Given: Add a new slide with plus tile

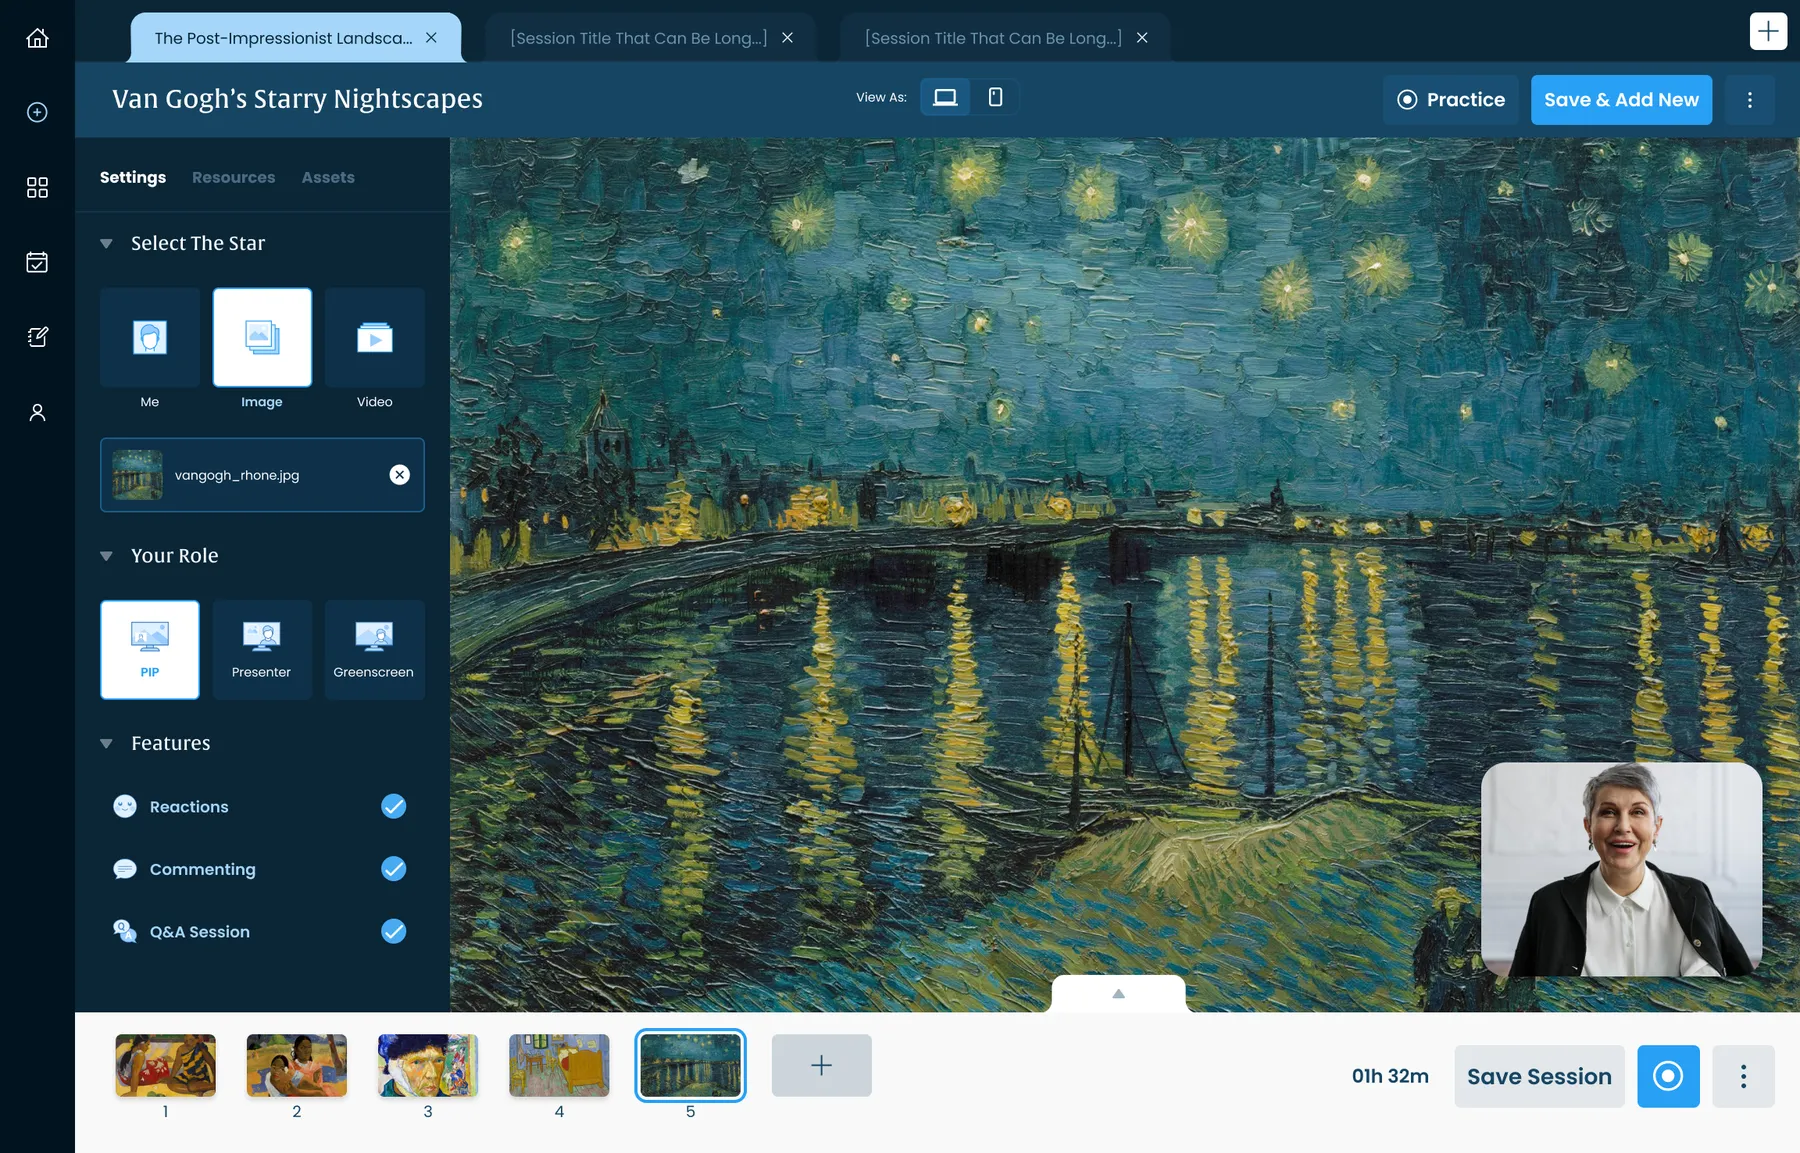Looking at the screenshot, I should click(821, 1065).
